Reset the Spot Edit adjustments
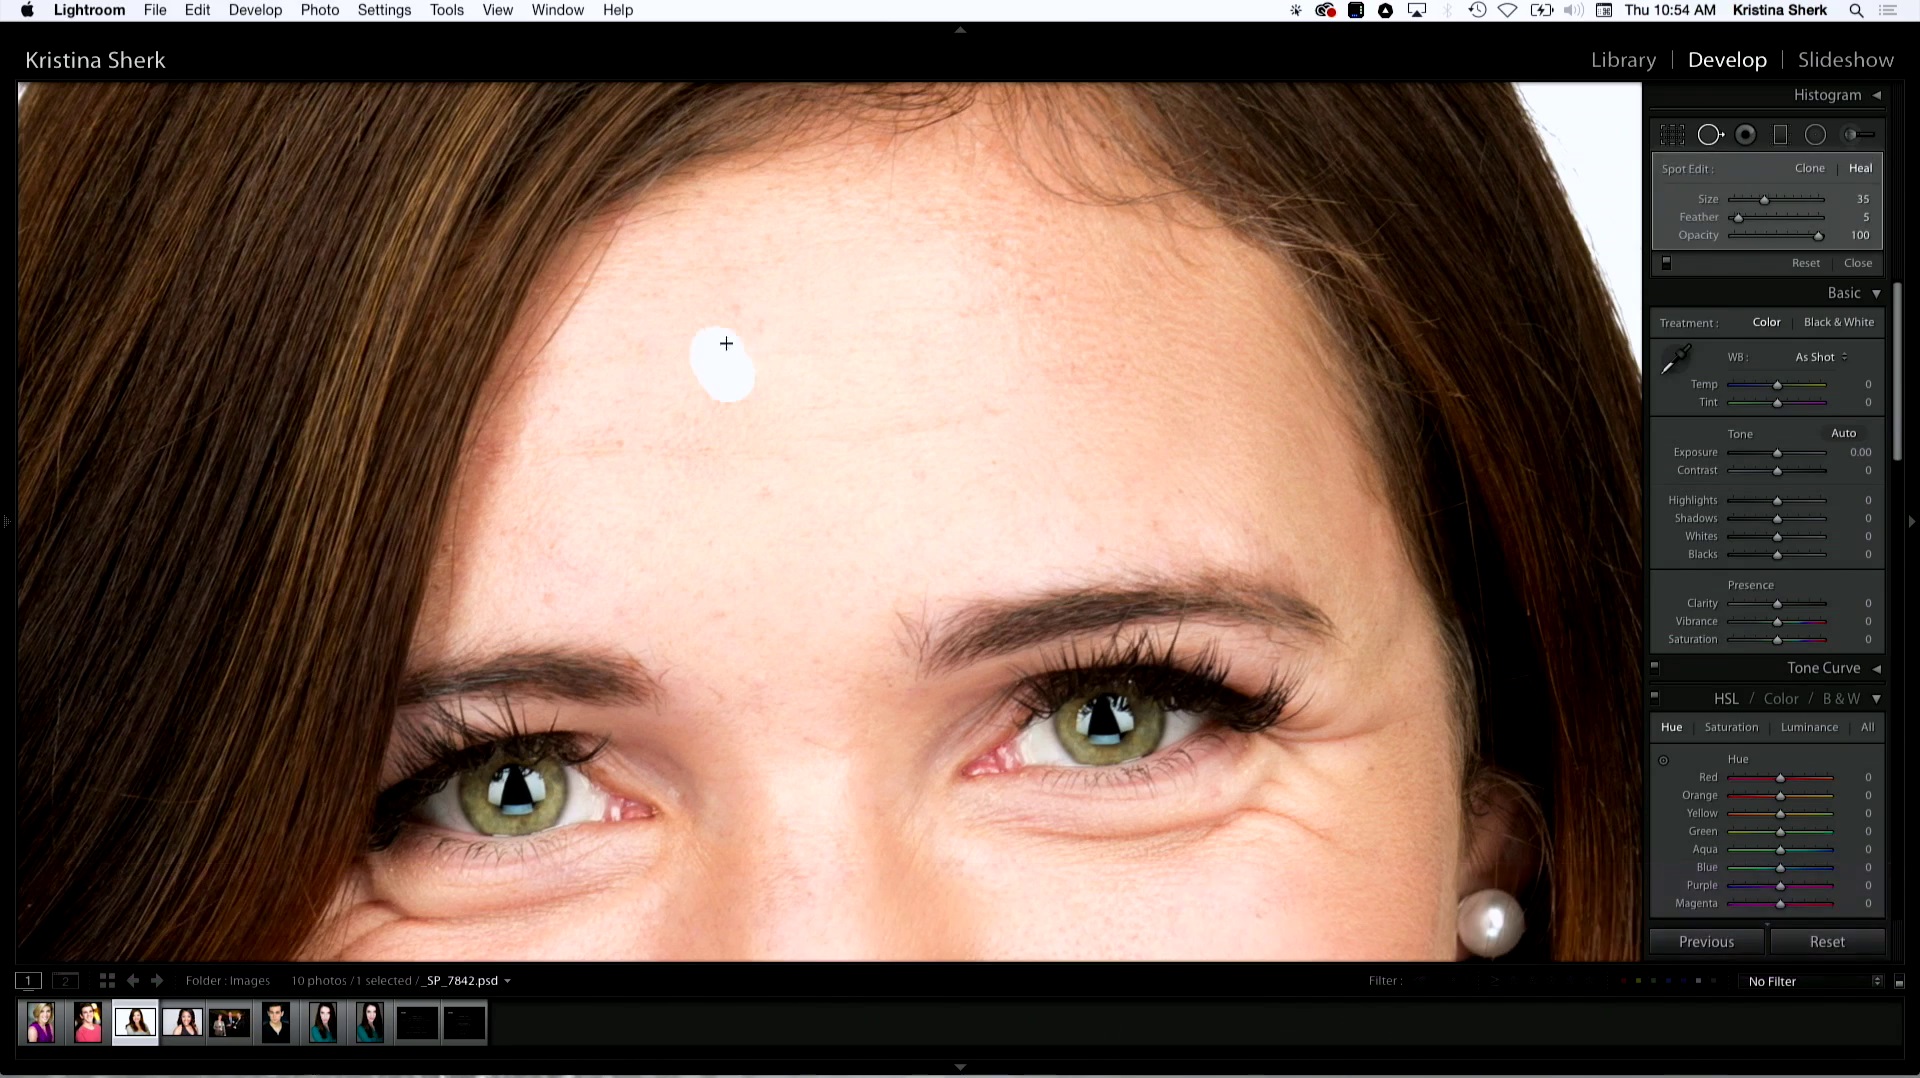1920x1078 pixels. [x=1806, y=263]
